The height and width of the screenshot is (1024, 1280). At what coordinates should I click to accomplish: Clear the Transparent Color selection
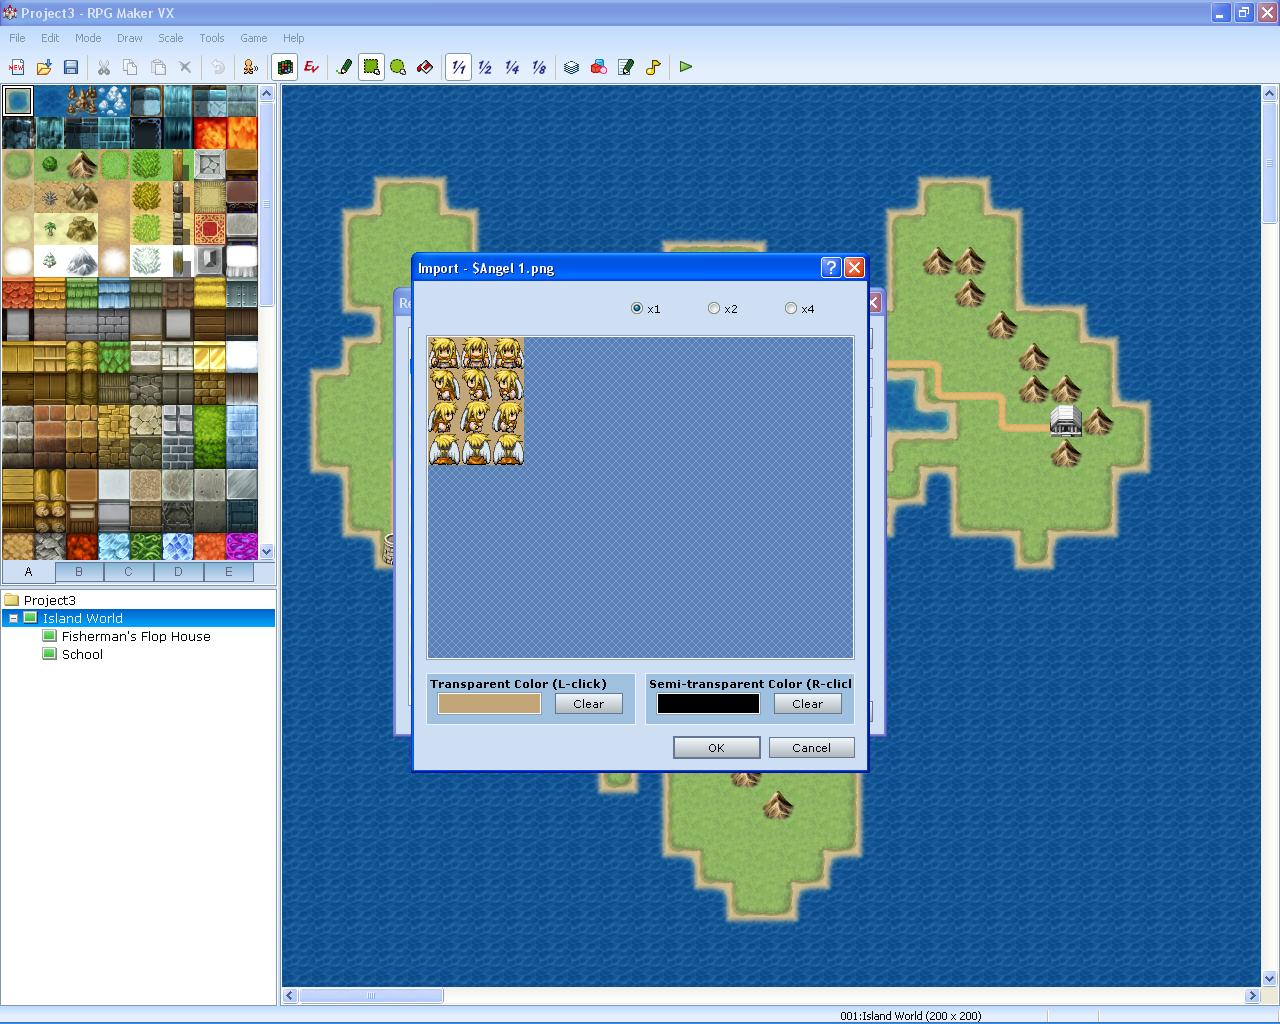pos(588,704)
